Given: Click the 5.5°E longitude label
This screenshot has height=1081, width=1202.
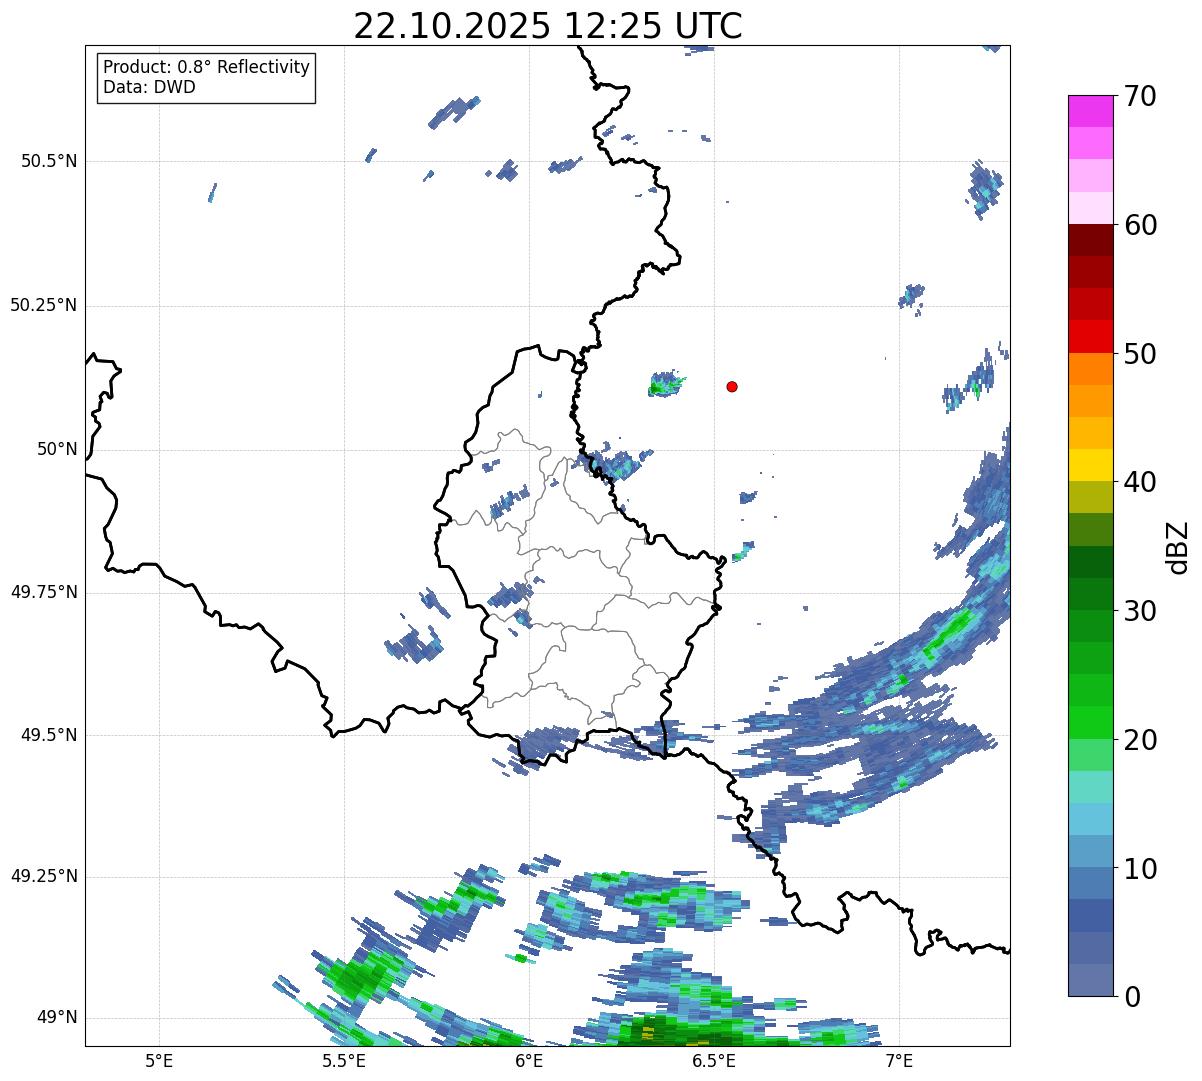Looking at the screenshot, I should (x=344, y=1060).
